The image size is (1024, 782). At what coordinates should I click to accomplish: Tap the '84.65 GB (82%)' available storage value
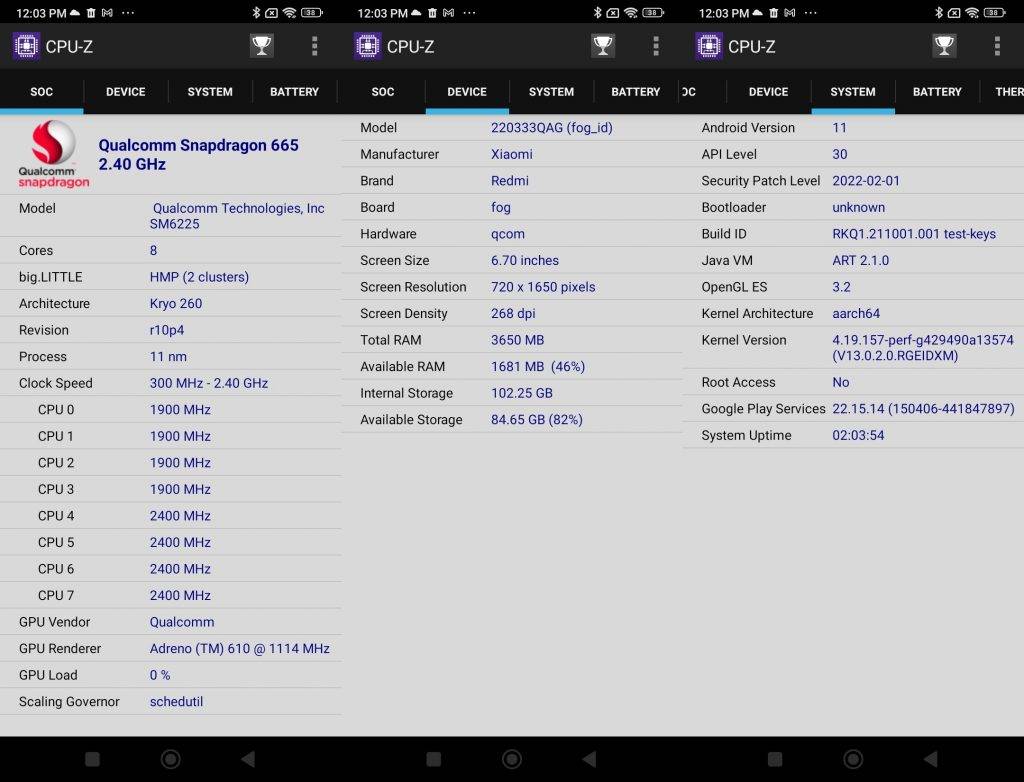click(537, 420)
